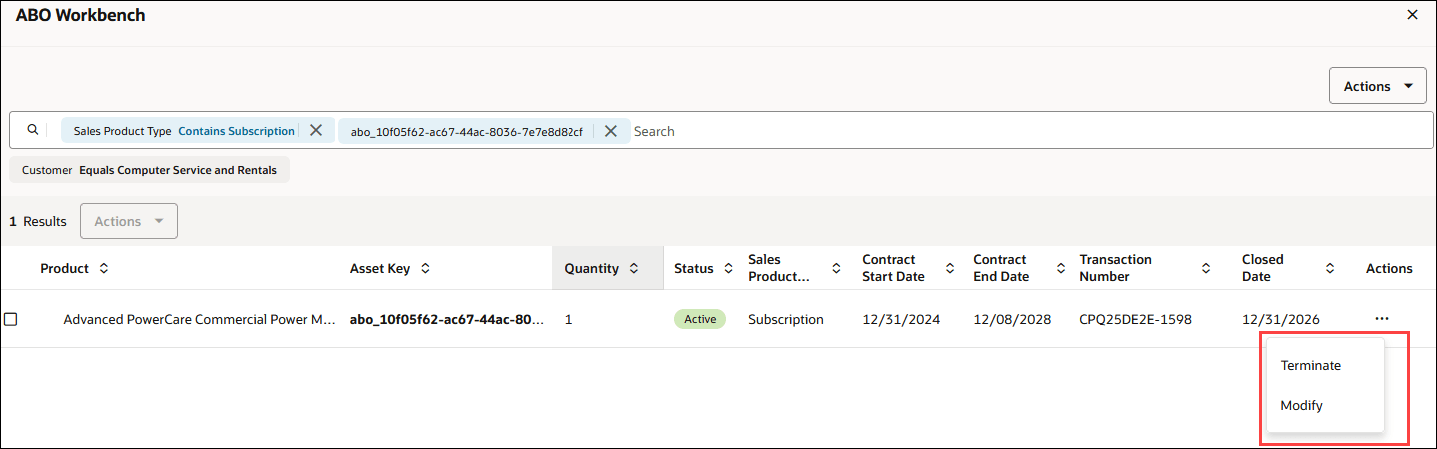
Task: Click transaction number CPQ25DE2E-1598
Action: tap(1135, 319)
